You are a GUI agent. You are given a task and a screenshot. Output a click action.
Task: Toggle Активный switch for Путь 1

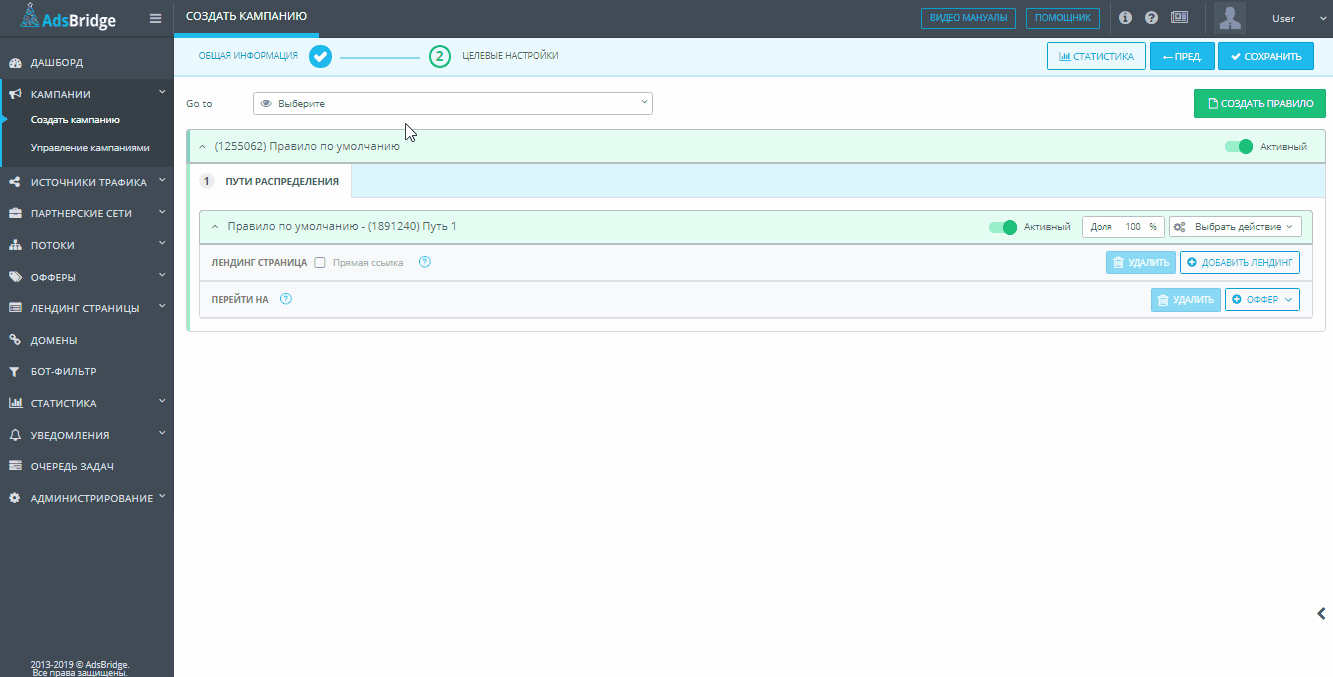(x=1003, y=227)
